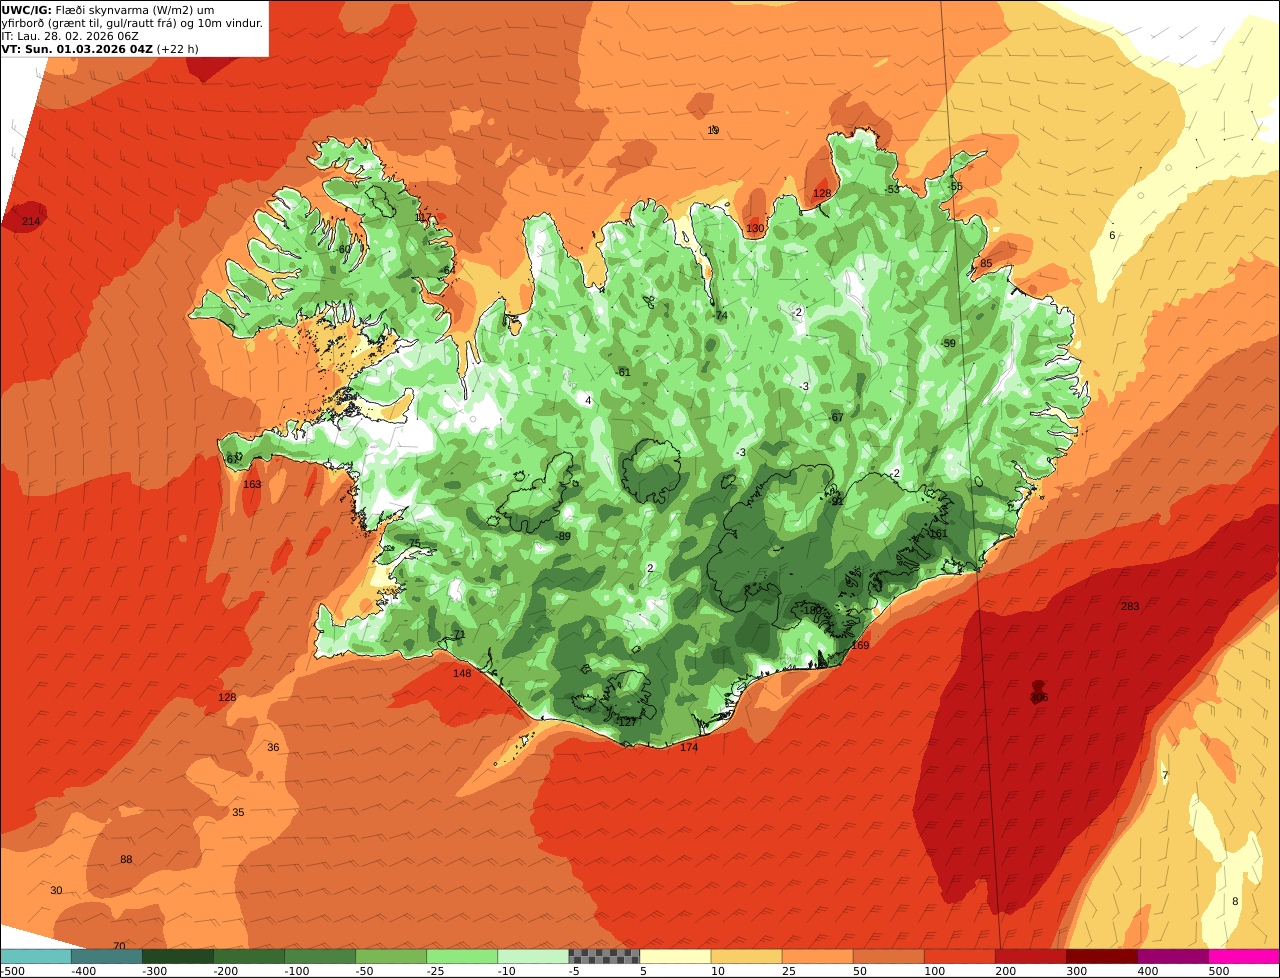This screenshot has width=1280, height=978.
Task: Click the map value '7' in the southeast ocean
Action: (x=1165, y=776)
